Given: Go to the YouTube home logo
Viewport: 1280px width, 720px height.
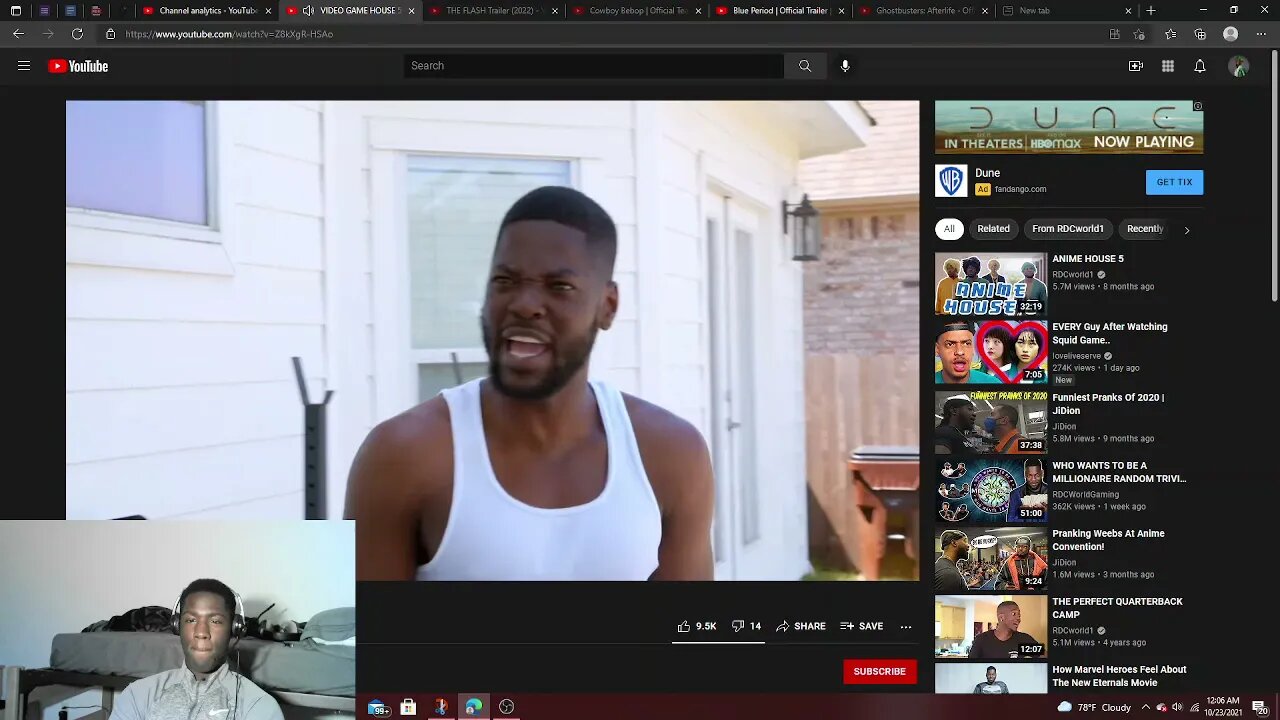Looking at the screenshot, I should click(x=78, y=66).
